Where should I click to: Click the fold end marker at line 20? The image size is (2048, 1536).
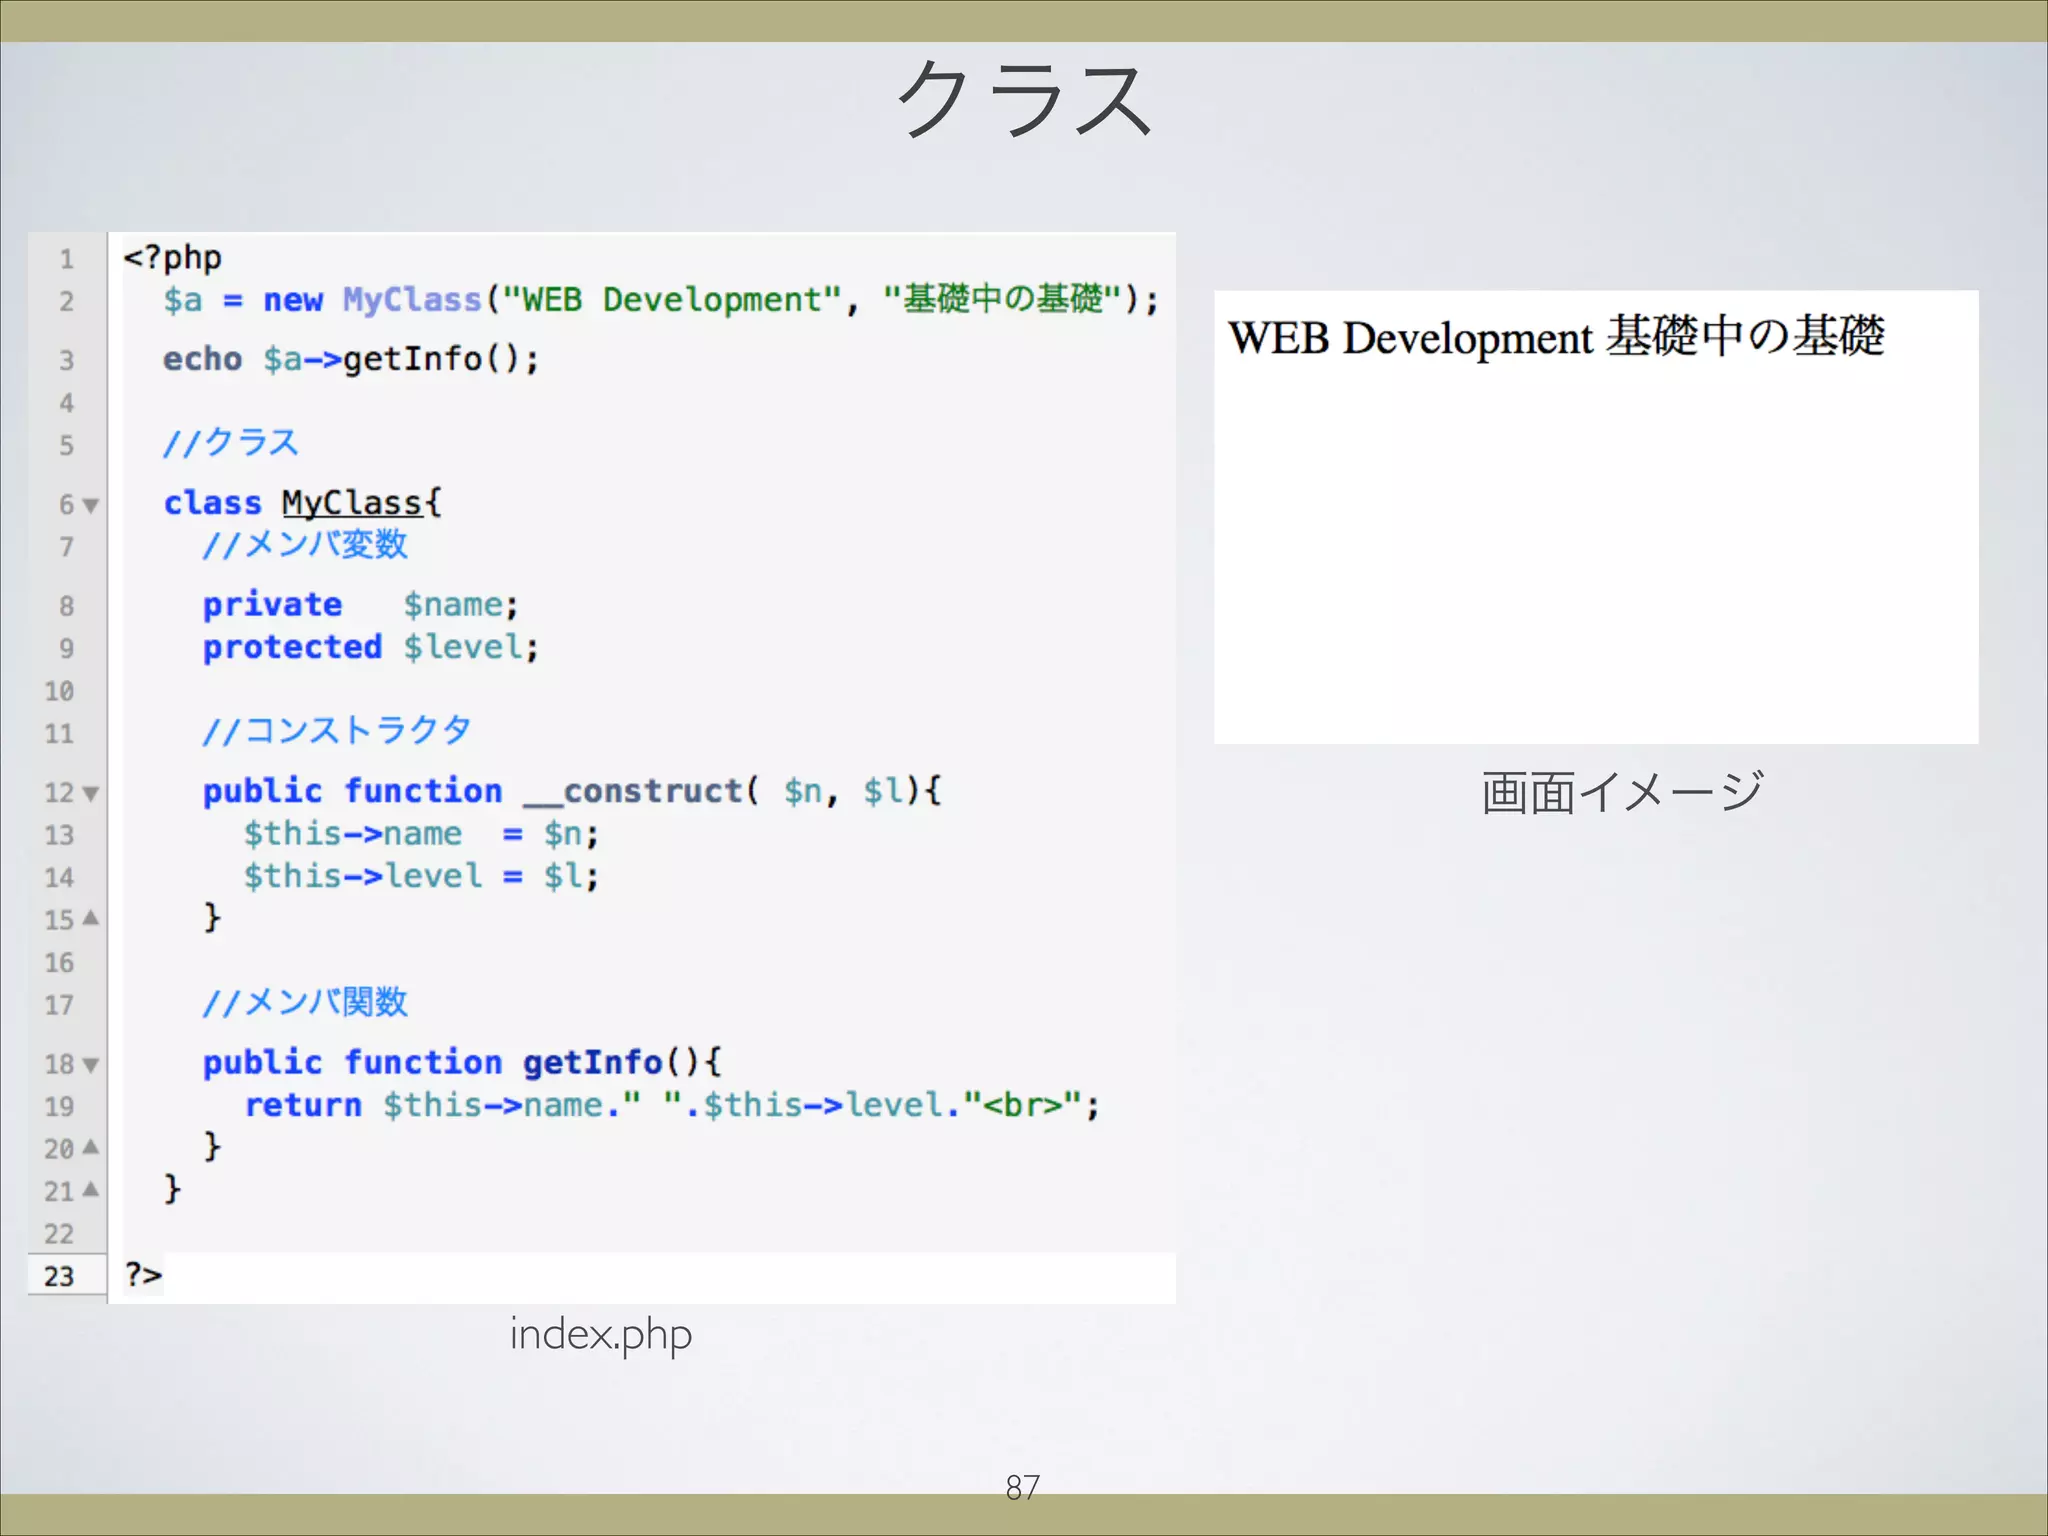90,1146
